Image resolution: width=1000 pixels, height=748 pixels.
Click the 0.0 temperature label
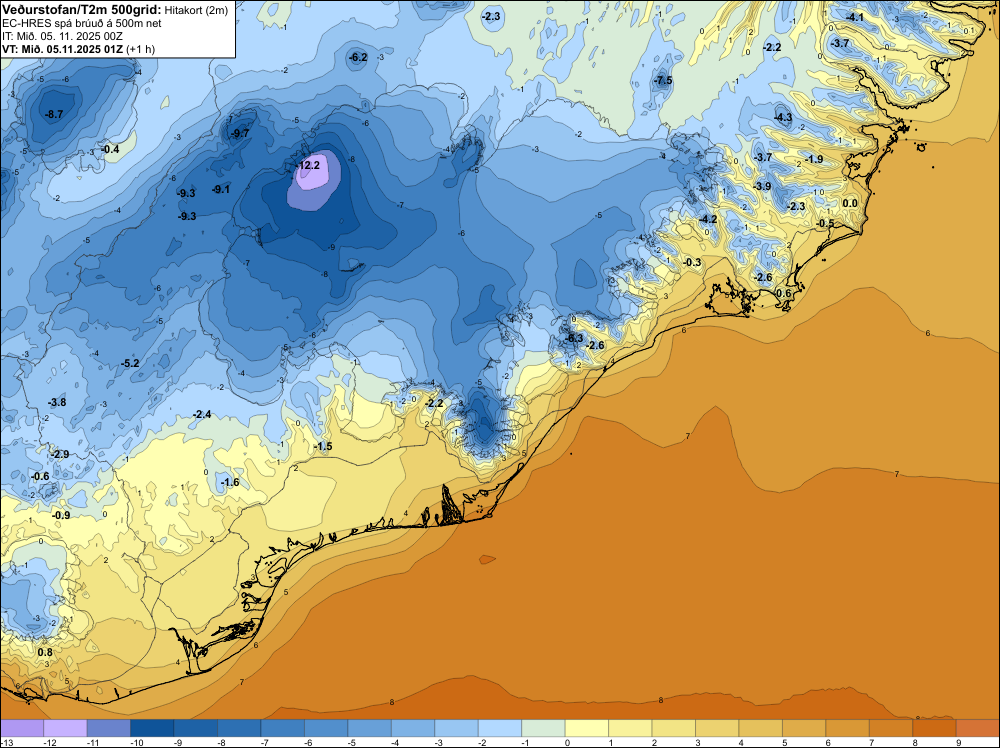pos(850,203)
